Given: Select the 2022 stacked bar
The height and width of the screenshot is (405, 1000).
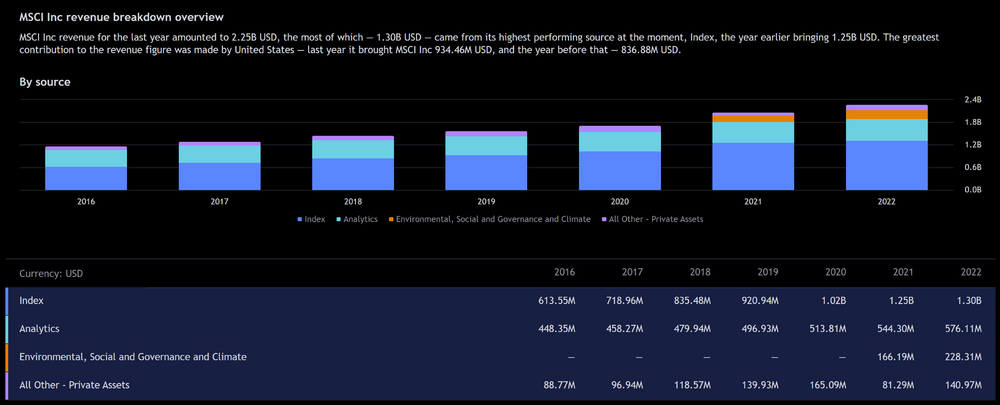Looking at the screenshot, I should tap(886, 147).
